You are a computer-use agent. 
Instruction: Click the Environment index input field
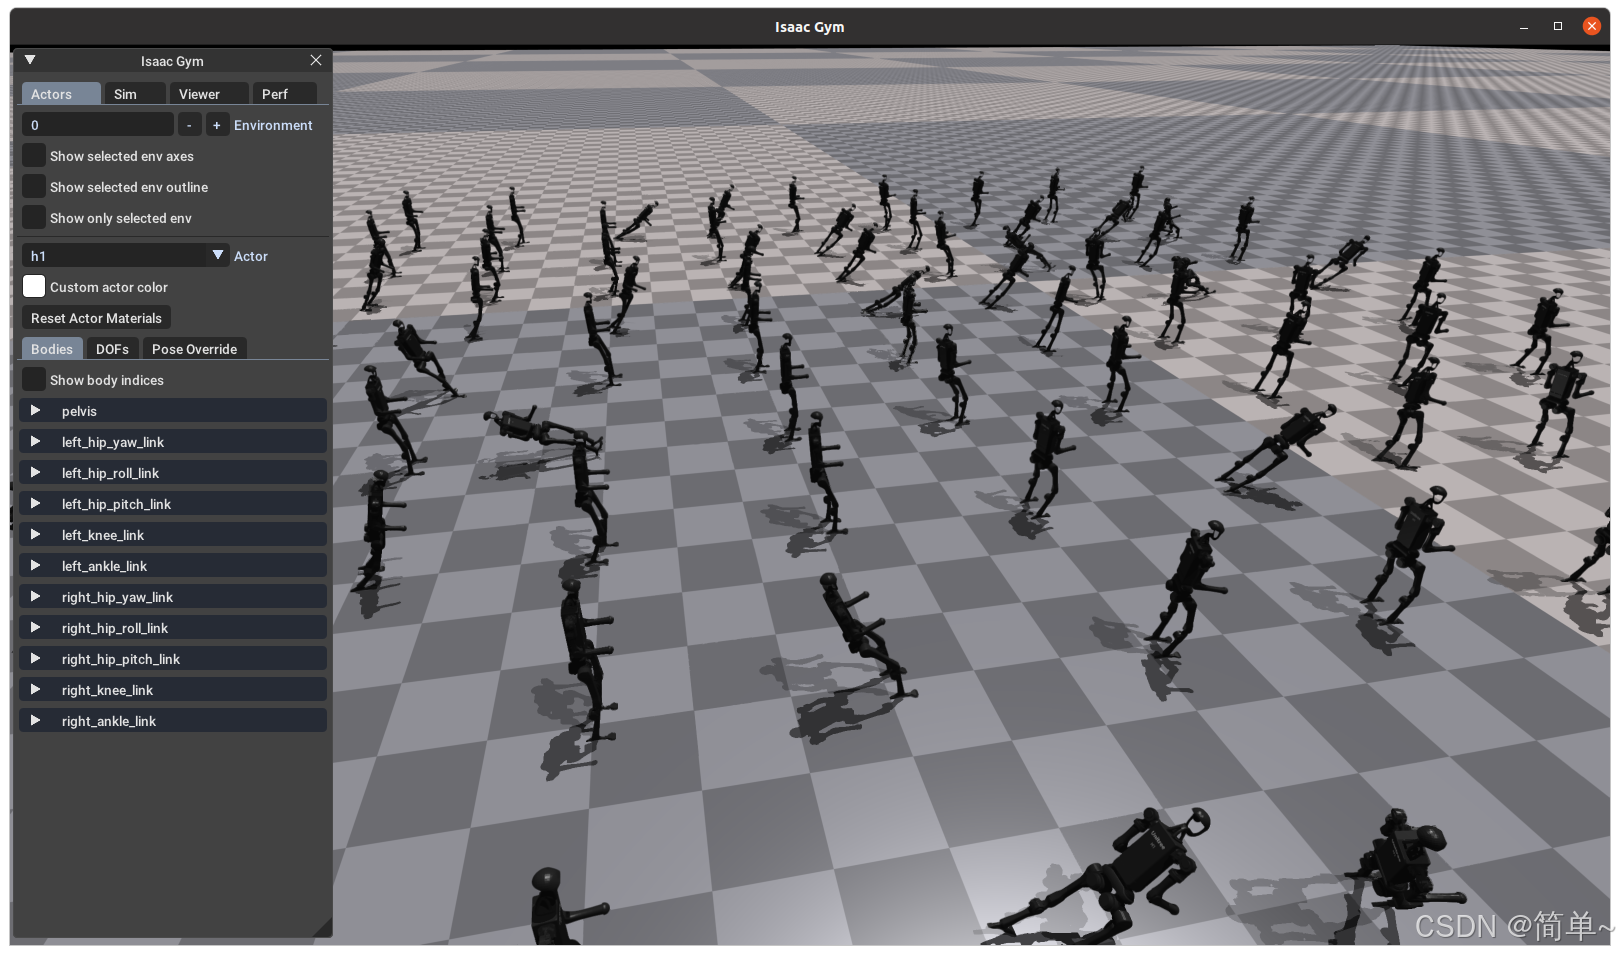click(98, 125)
